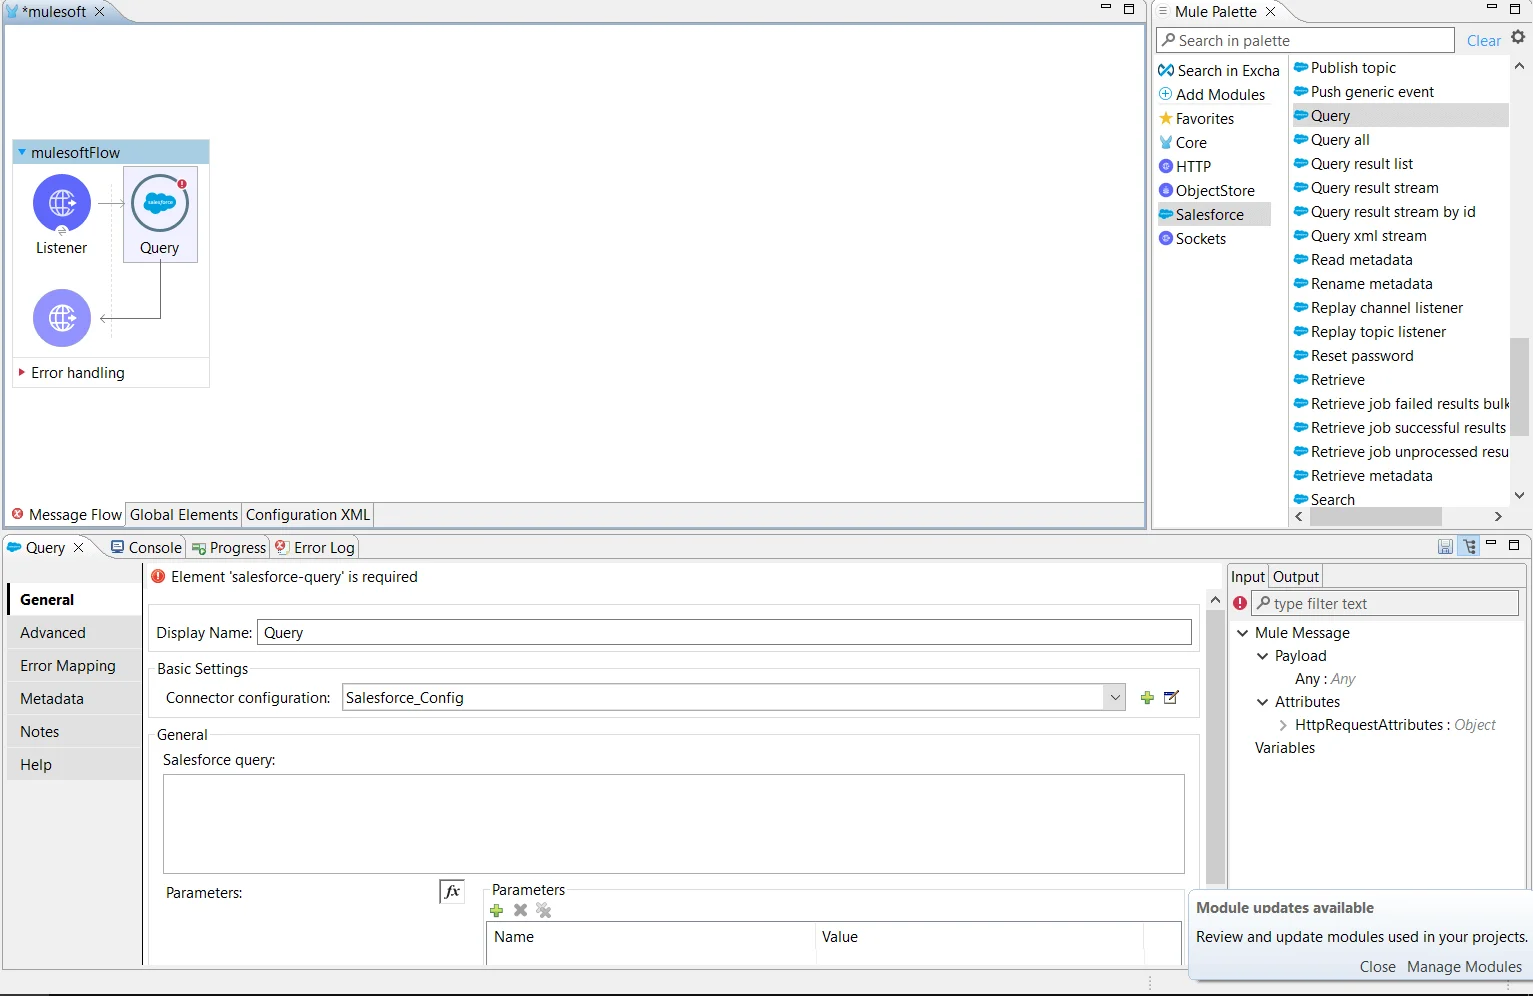Expand the HttpRequestAttributes node
The width and height of the screenshot is (1533, 996).
pos(1283,725)
